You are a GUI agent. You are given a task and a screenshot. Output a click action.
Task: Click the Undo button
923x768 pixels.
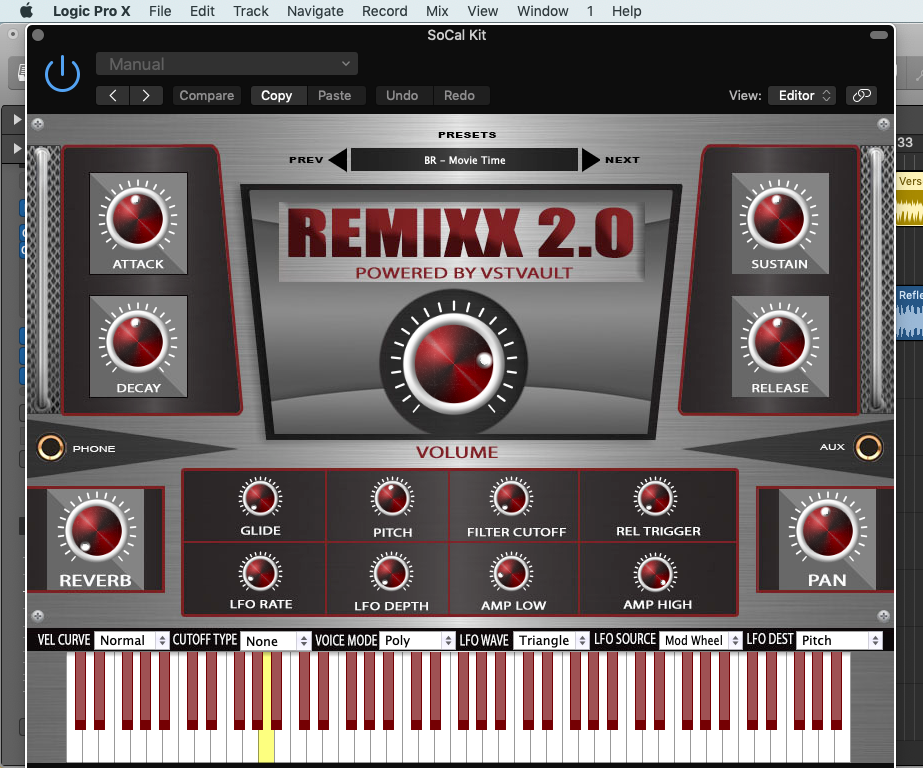tap(402, 95)
